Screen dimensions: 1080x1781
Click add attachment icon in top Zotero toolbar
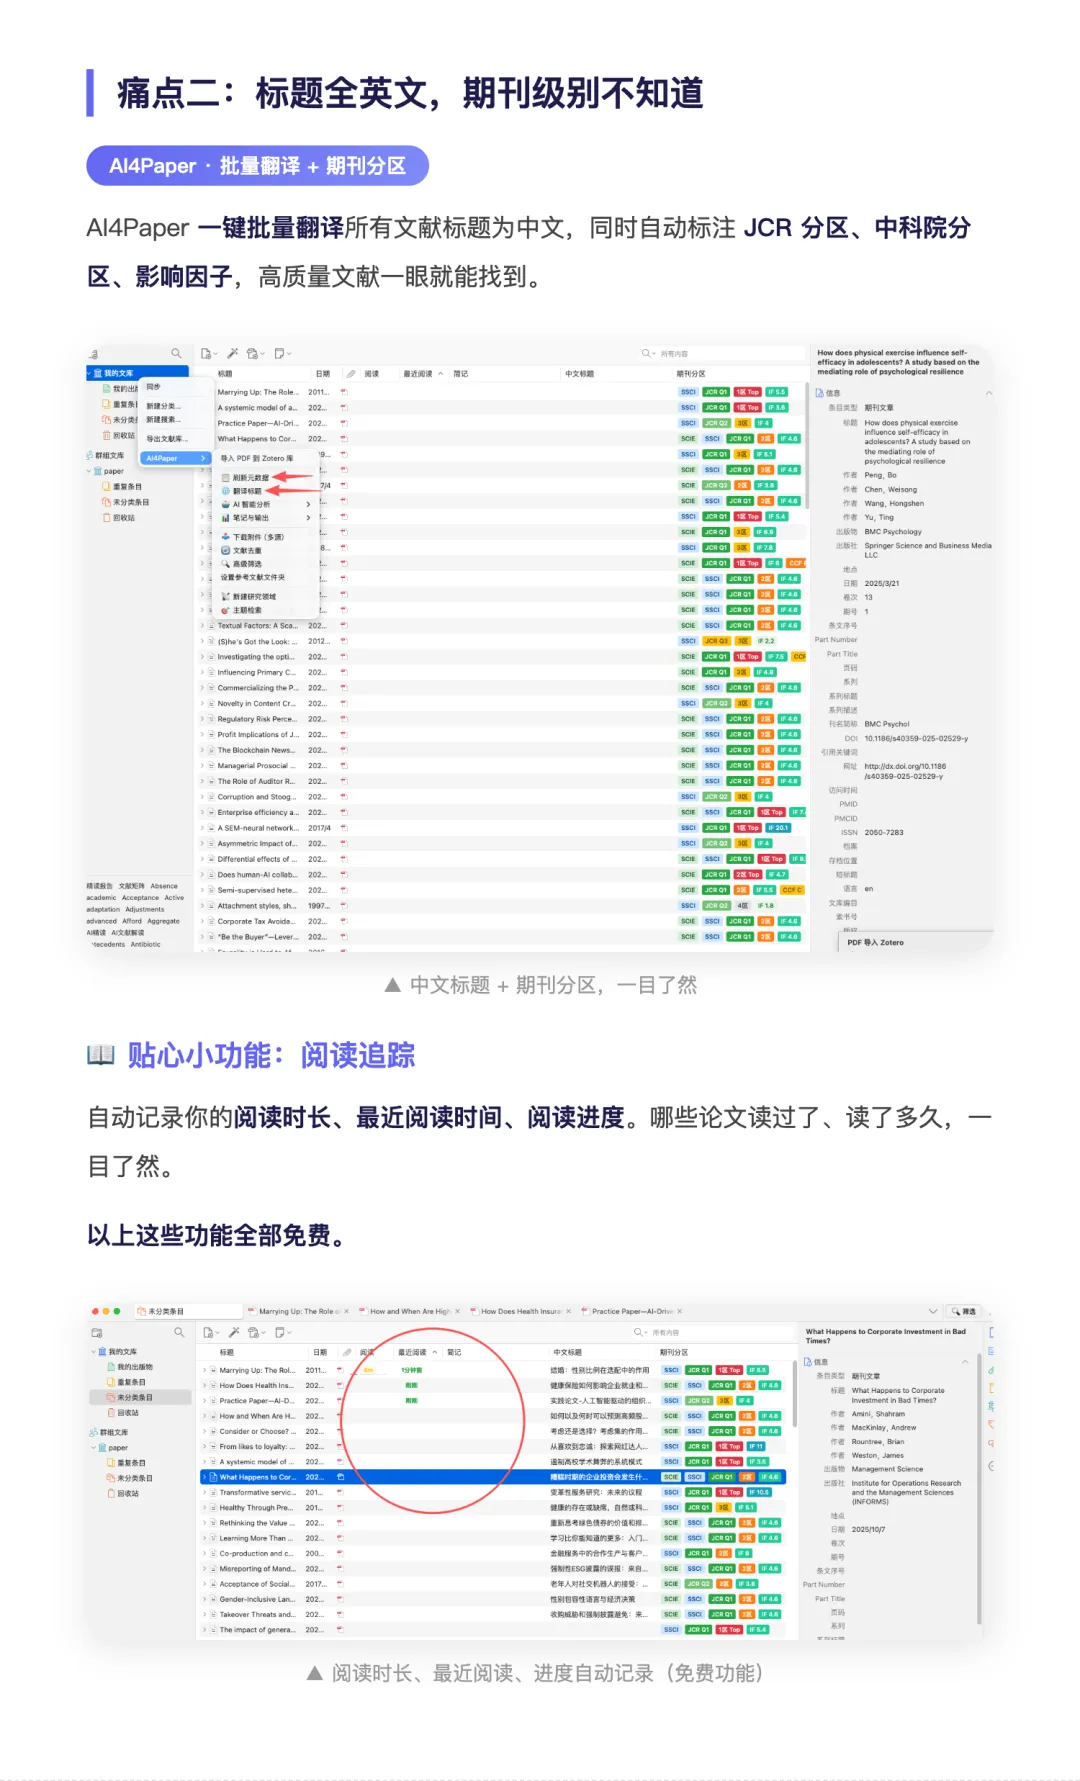255,353
